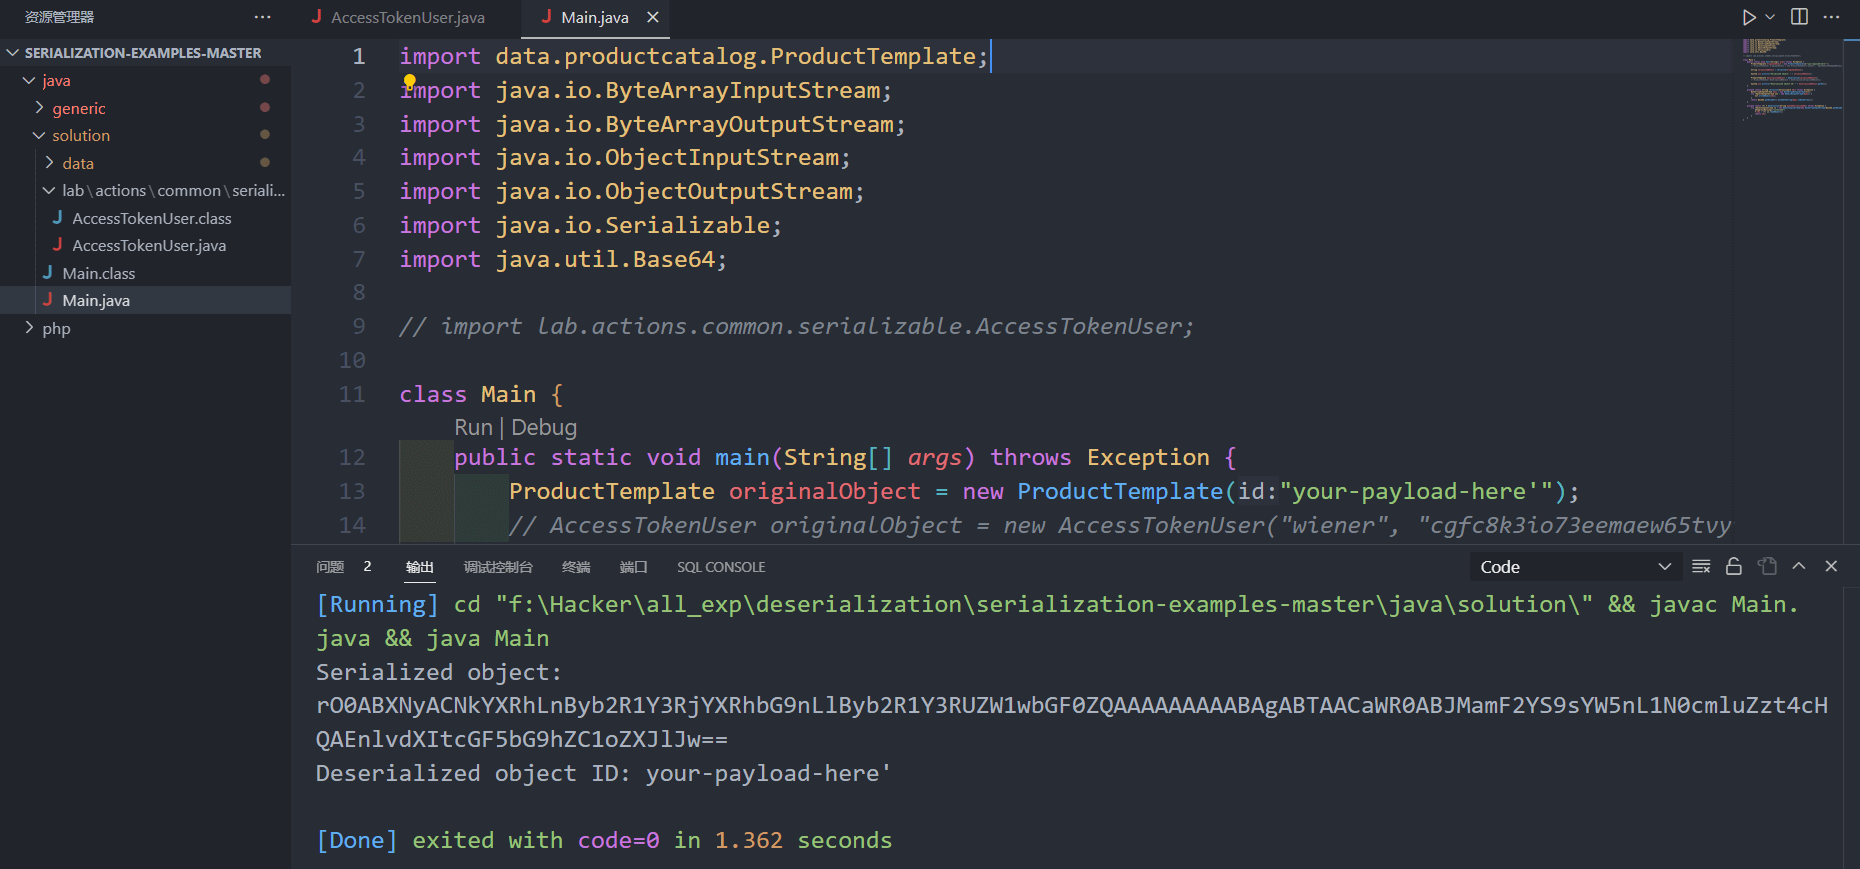This screenshot has height=869, width=1860.
Task: Close the Main.java editor tab
Action: coord(653,17)
